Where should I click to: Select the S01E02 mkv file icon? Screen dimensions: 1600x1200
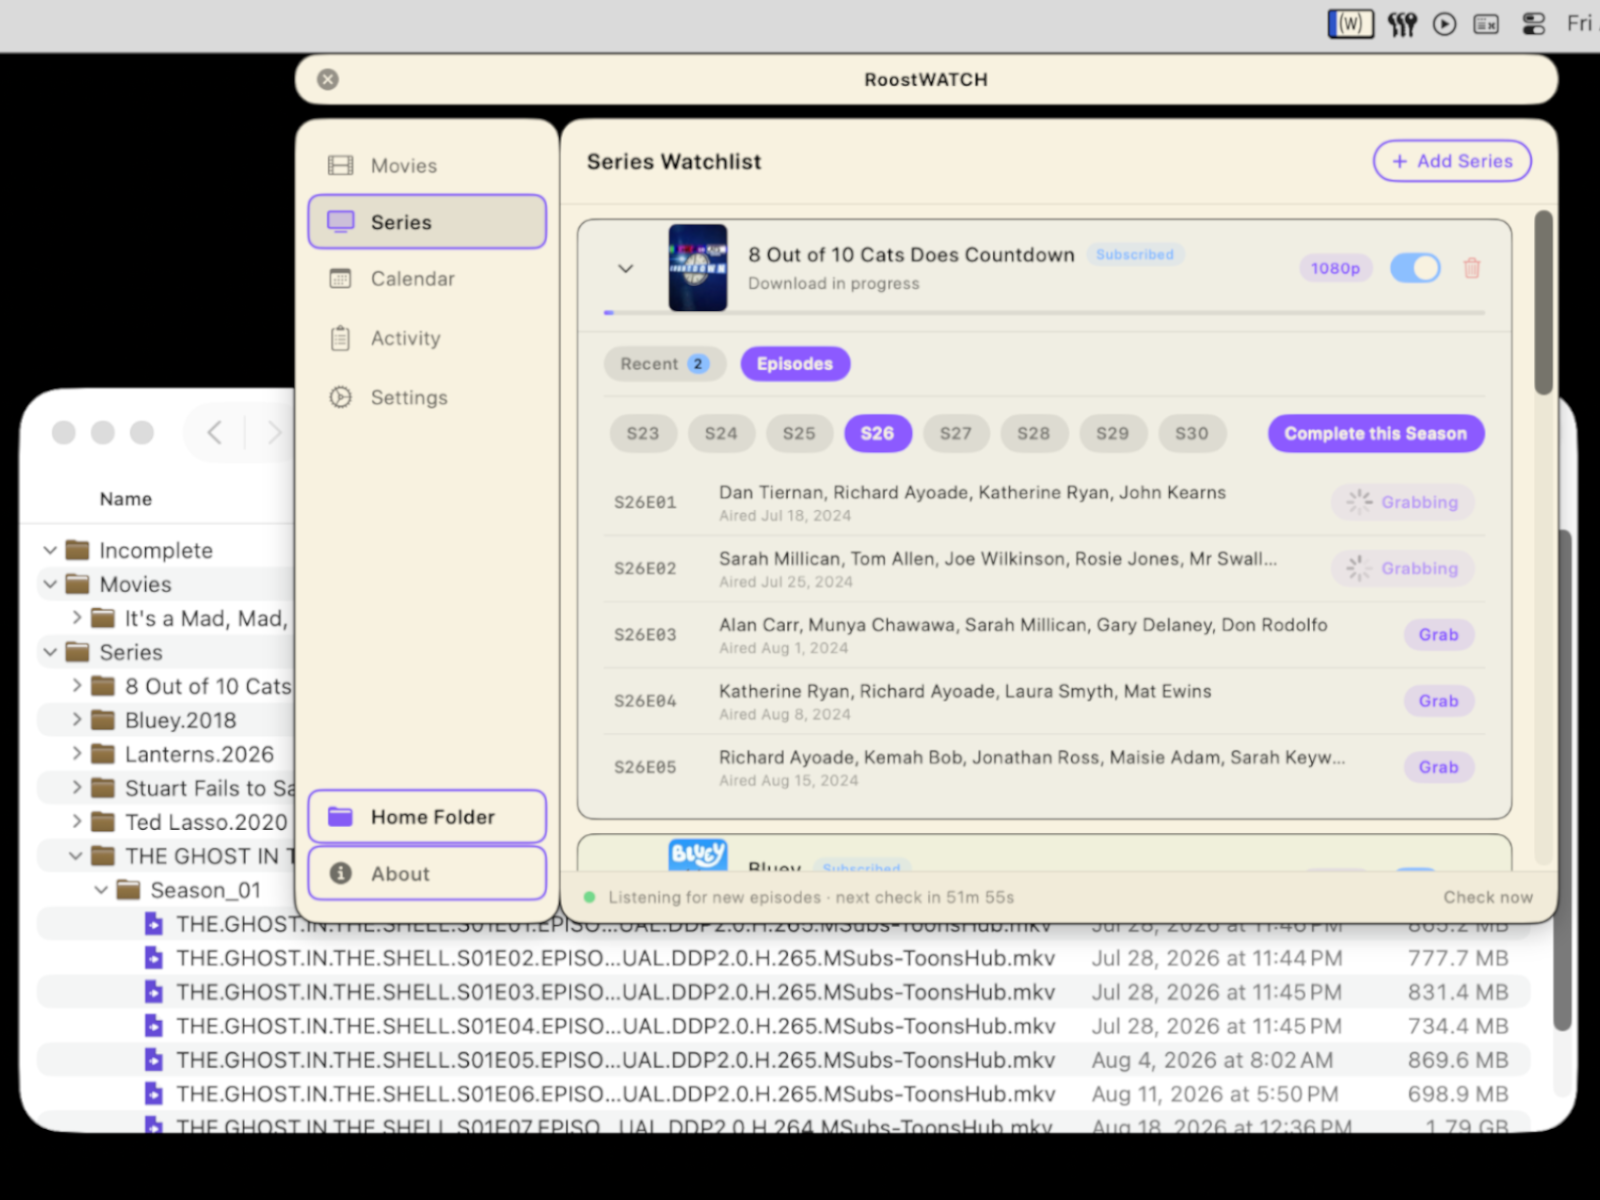coord(153,958)
